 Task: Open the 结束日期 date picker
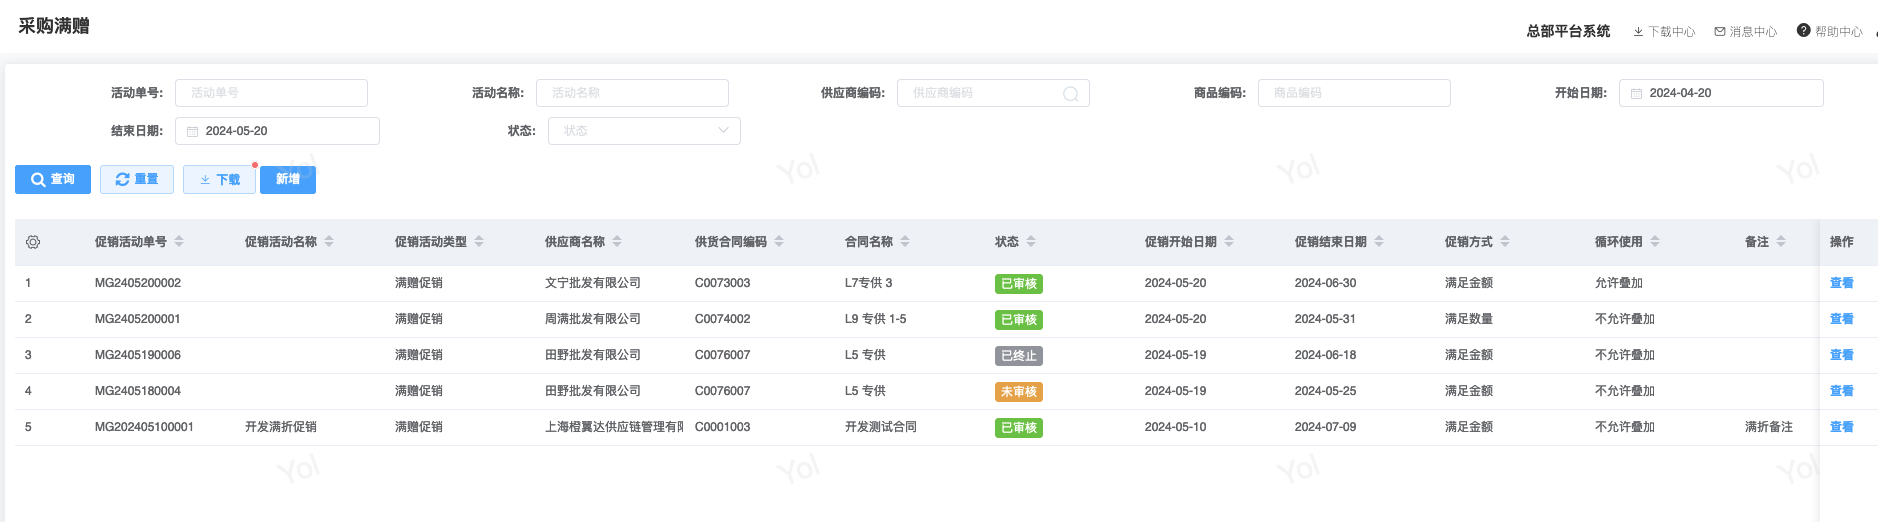pyautogui.click(x=277, y=131)
